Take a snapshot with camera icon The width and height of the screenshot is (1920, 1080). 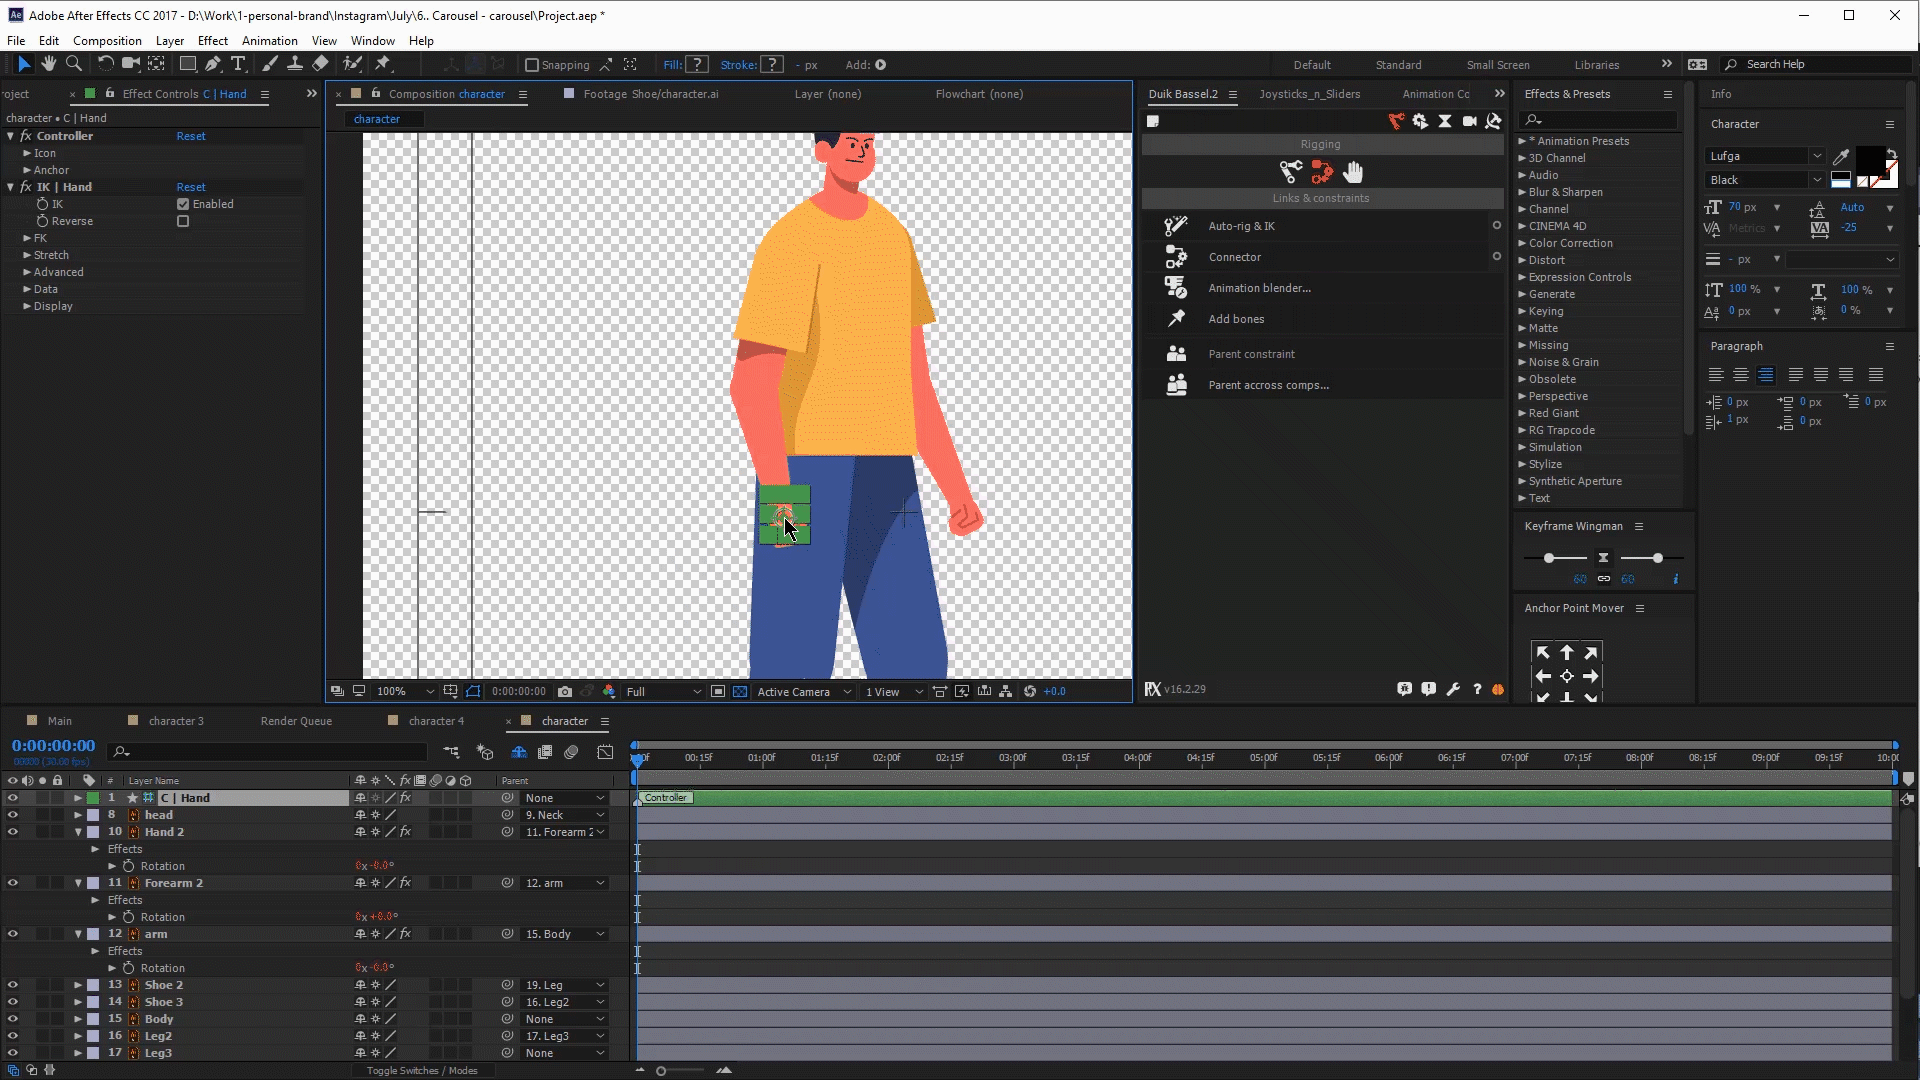(x=565, y=692)
